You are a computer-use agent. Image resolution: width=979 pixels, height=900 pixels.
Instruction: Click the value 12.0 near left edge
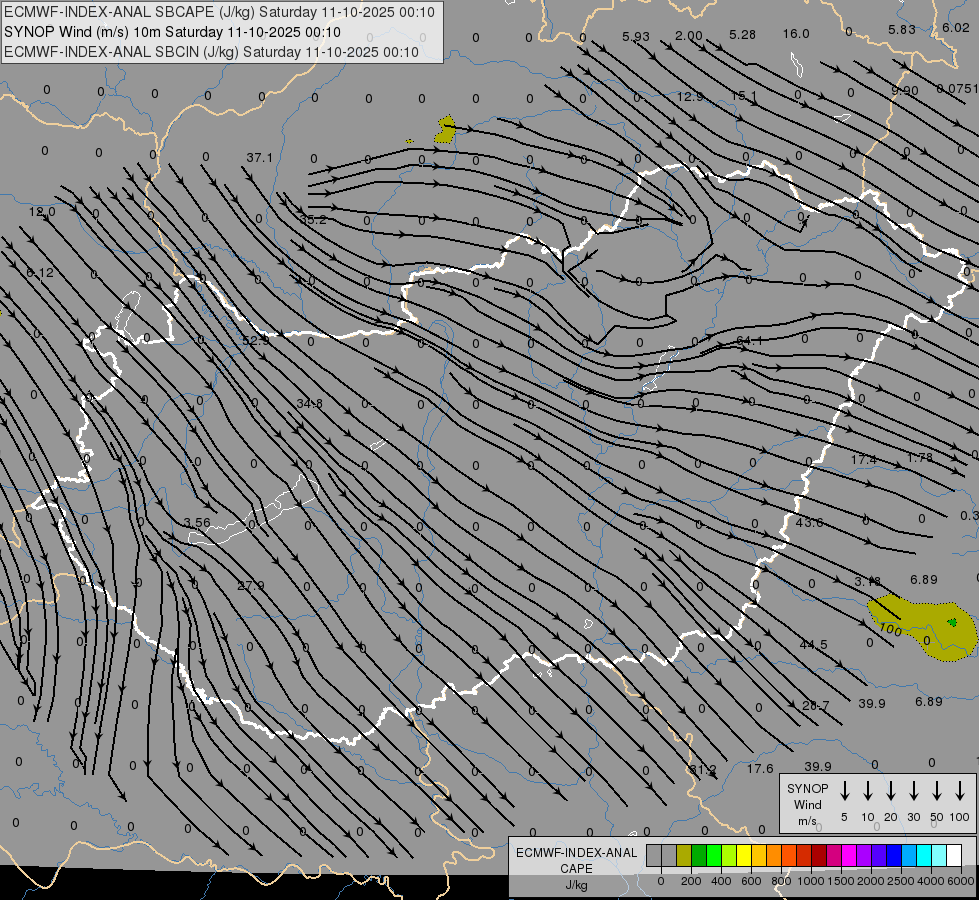[42, 212]
